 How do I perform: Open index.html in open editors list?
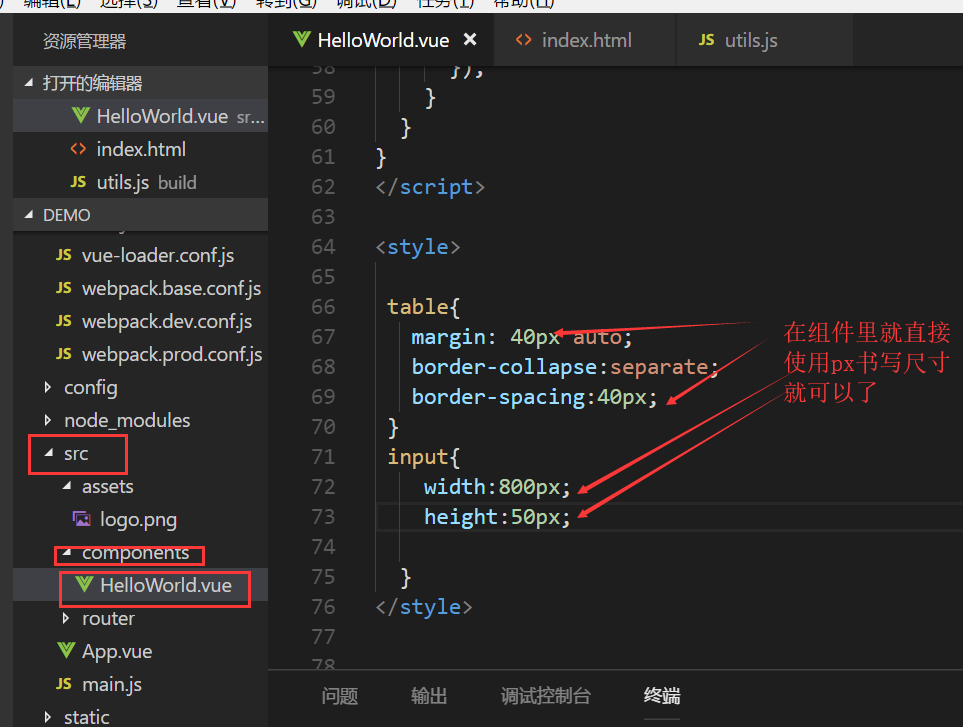coord(141,149)
